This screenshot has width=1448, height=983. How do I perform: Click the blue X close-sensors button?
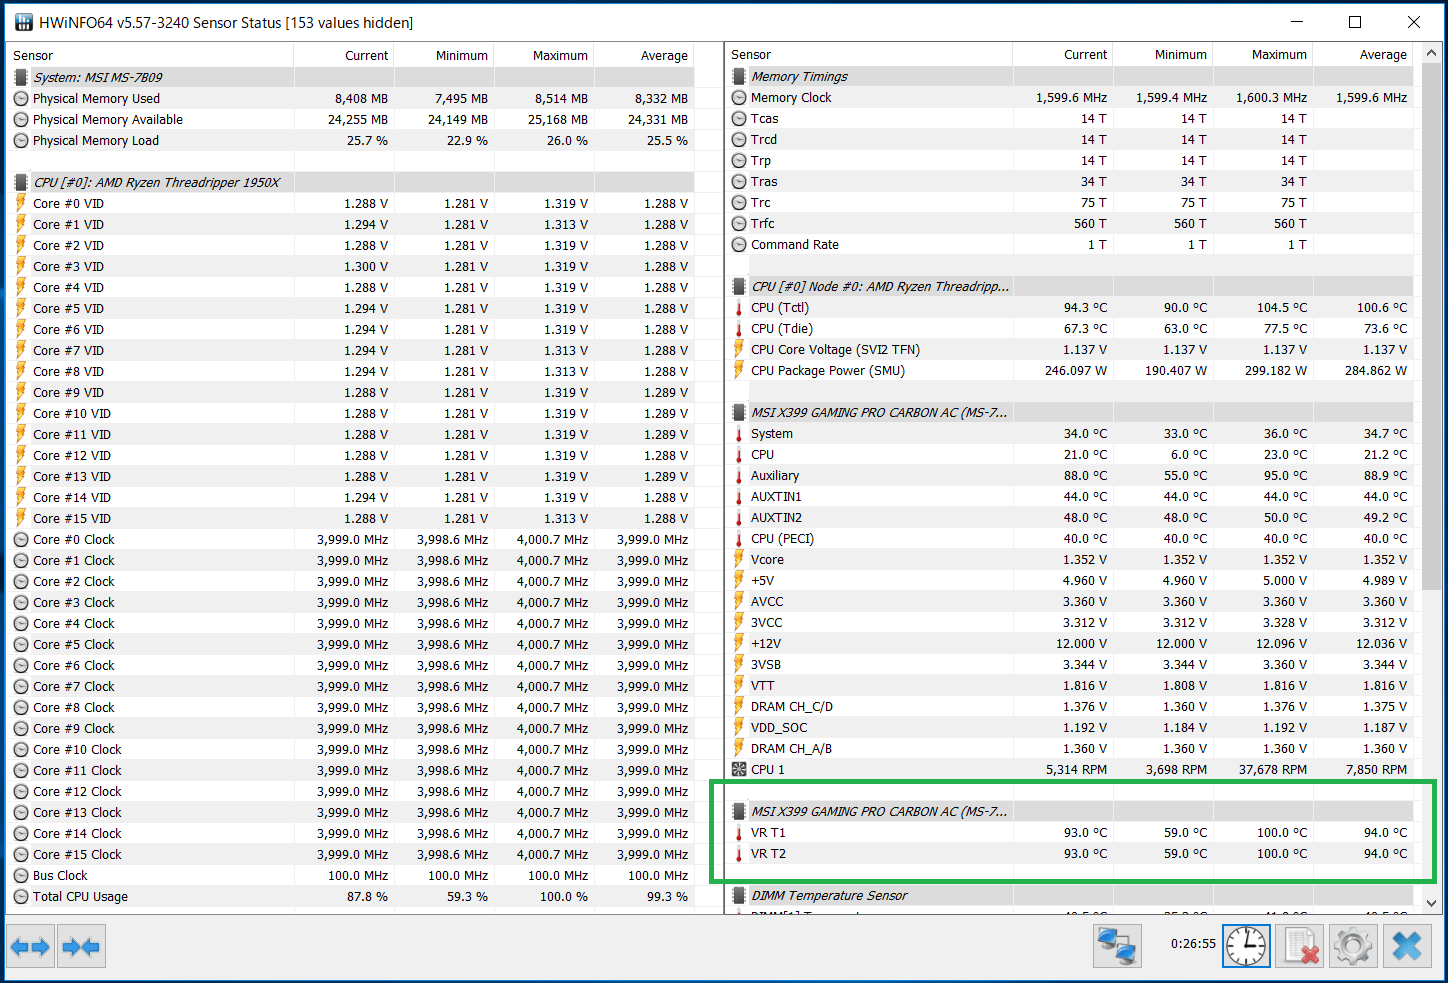1407,946
